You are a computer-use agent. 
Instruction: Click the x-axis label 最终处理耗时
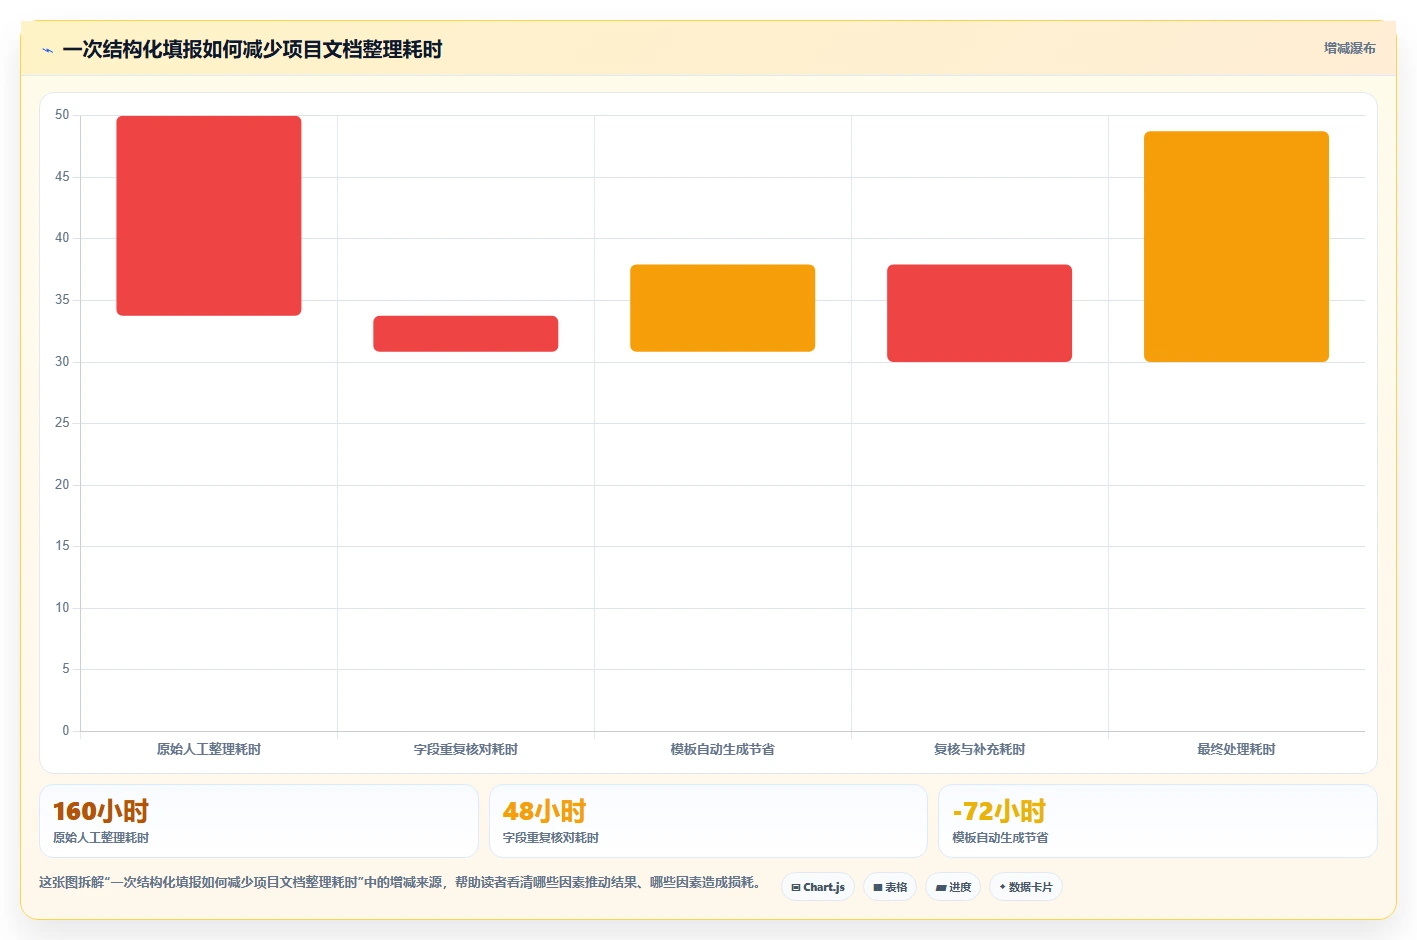click(x=1237, y=749)
